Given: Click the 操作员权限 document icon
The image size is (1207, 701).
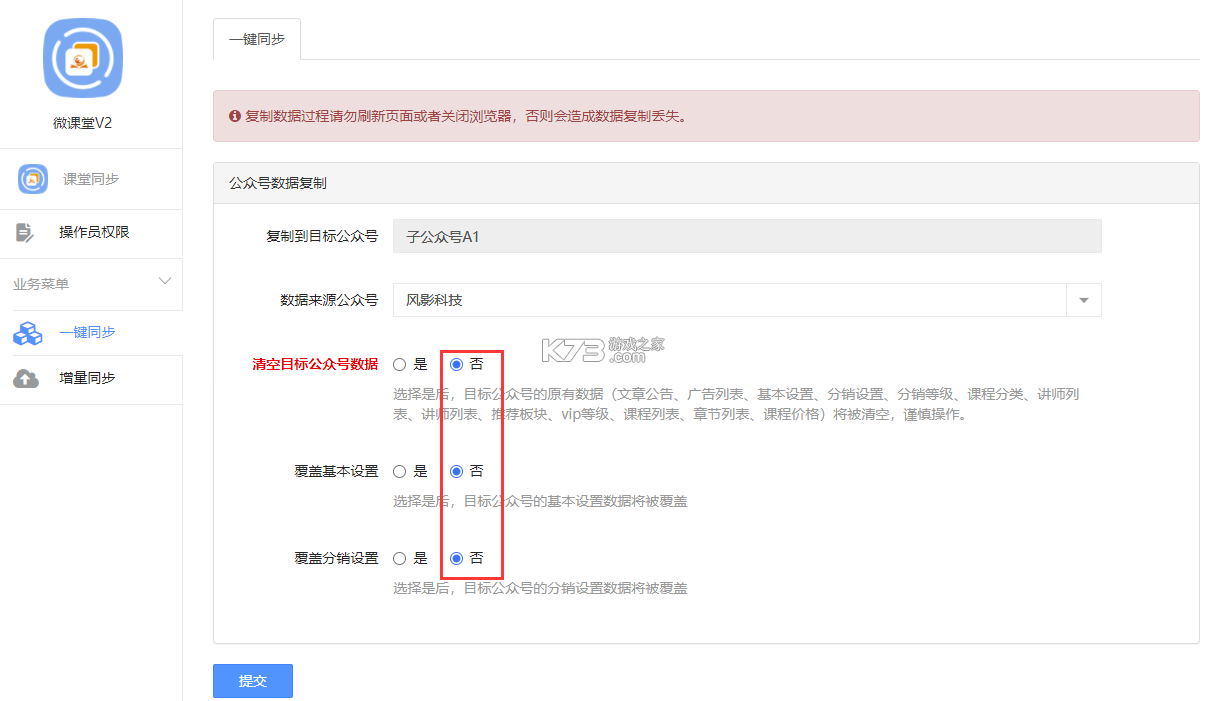Looking at the screenshot, I should point(25,232).
